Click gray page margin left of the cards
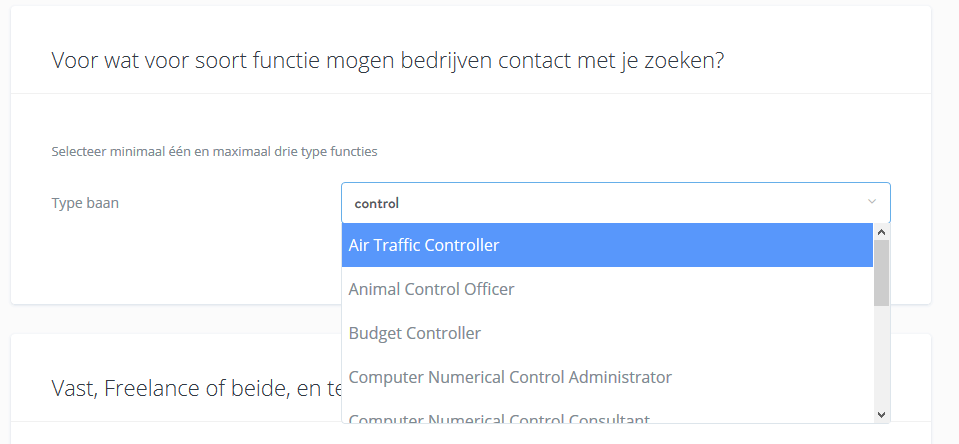 point(5,200)
